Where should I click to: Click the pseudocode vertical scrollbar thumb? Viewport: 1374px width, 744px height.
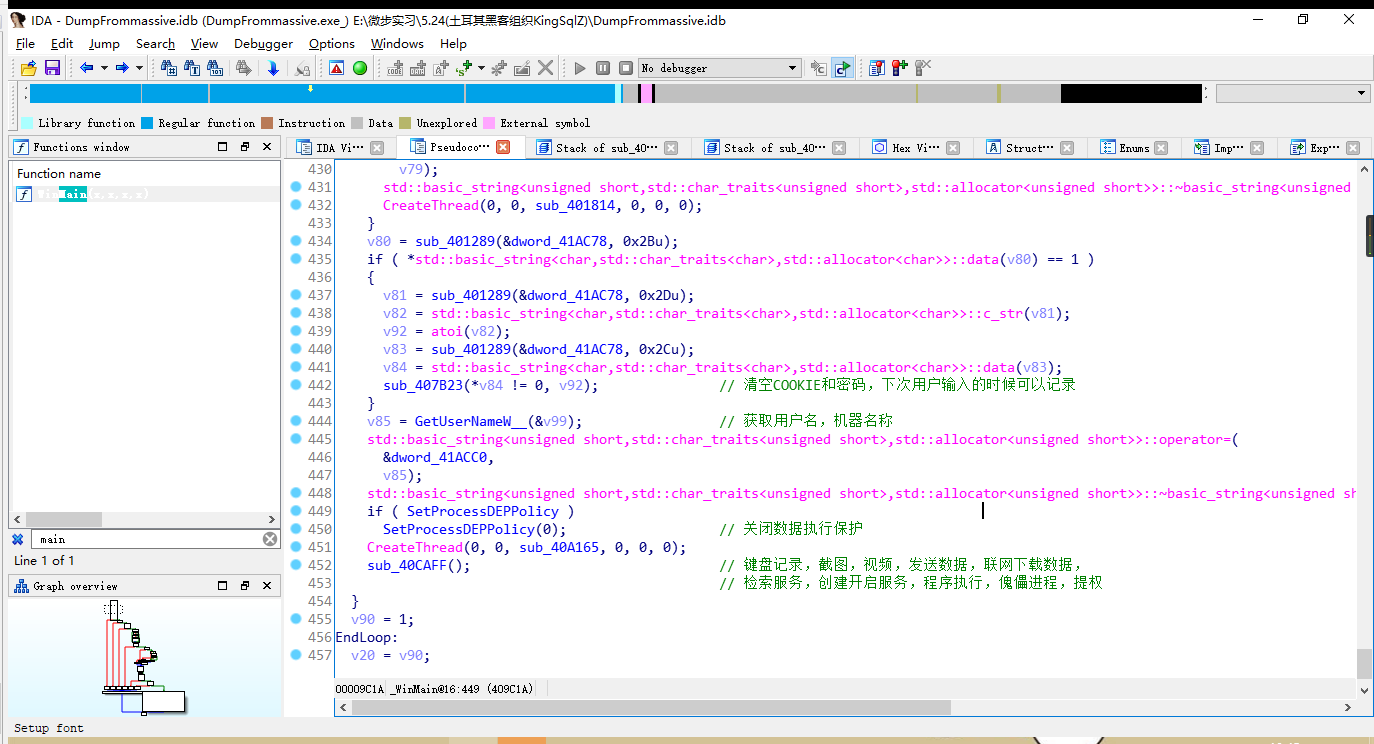[1365, 664]
